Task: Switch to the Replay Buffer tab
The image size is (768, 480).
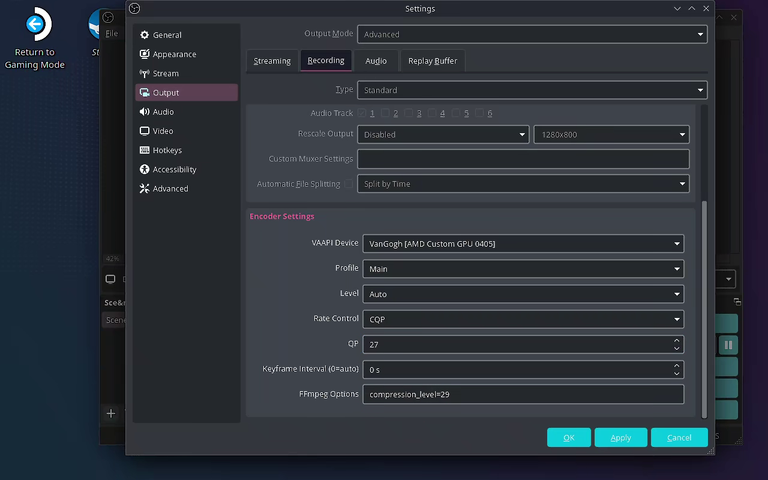Action: pos(432,61)
